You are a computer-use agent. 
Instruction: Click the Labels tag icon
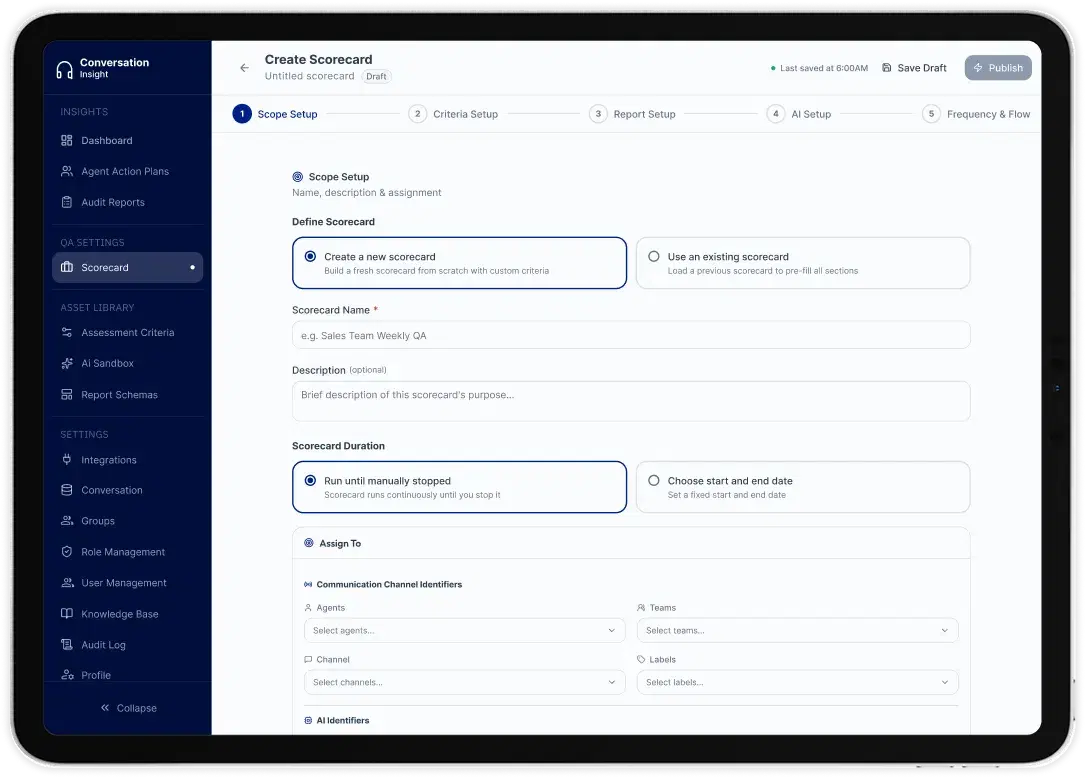pos(641,660)
